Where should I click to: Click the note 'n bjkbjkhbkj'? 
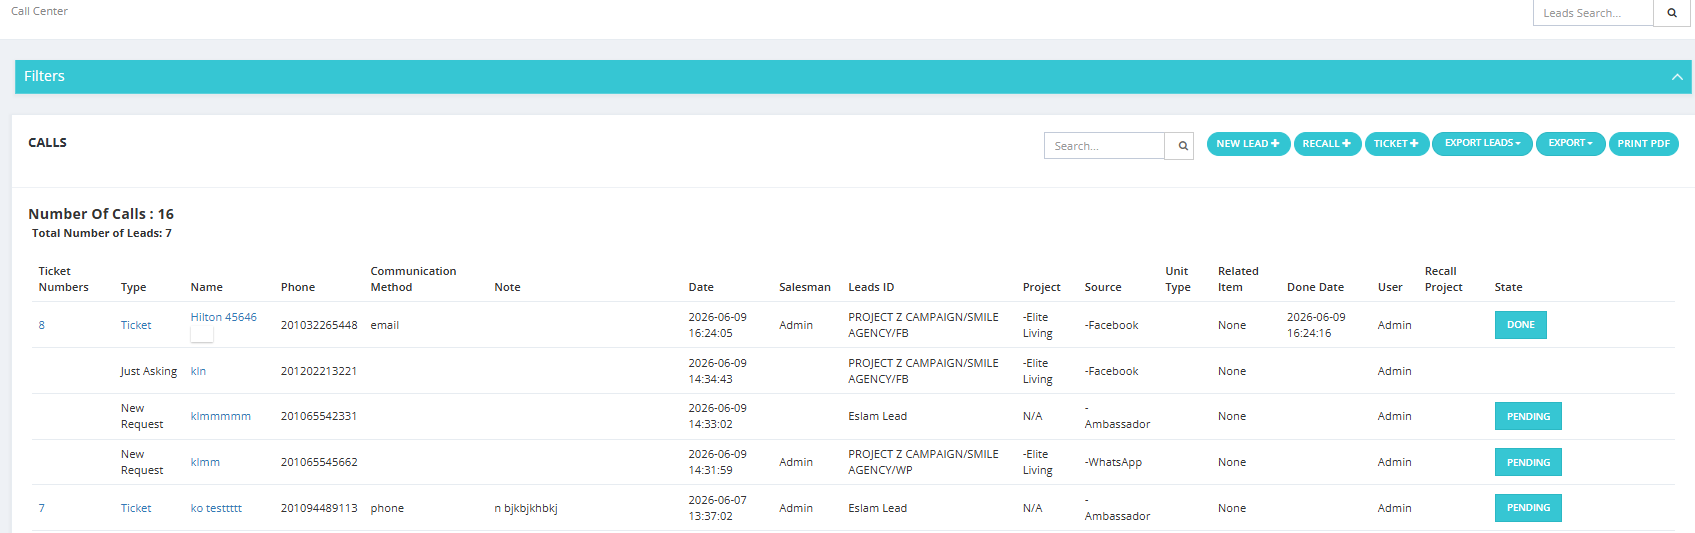[x=526, y=508]
